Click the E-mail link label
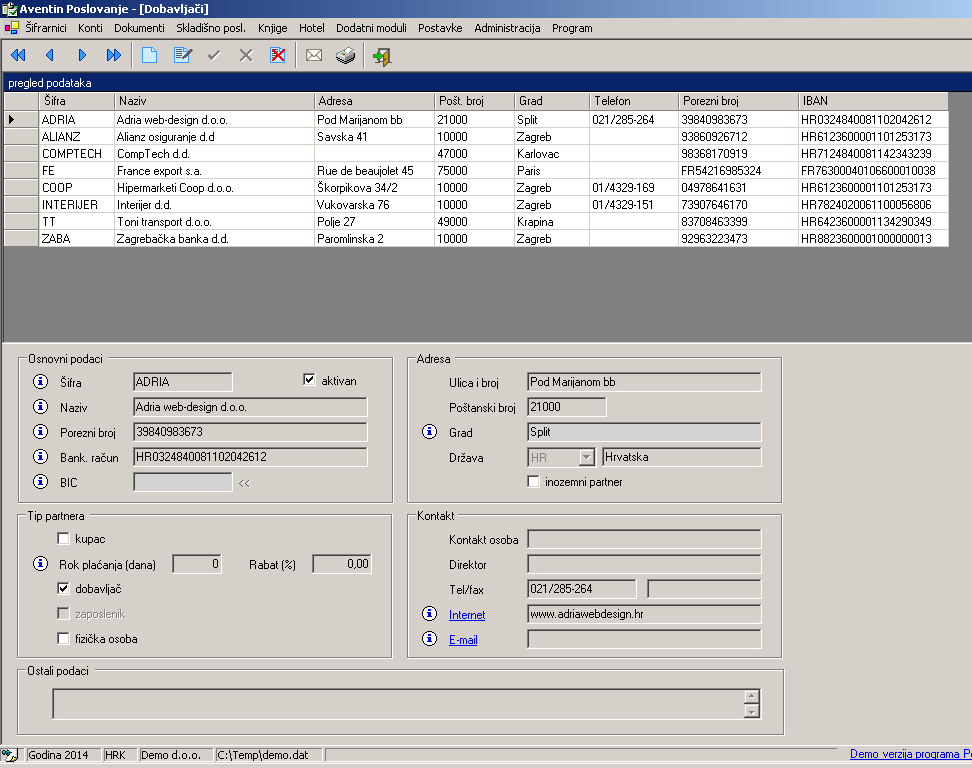This screenshot has width=972, height=768. 463,640
